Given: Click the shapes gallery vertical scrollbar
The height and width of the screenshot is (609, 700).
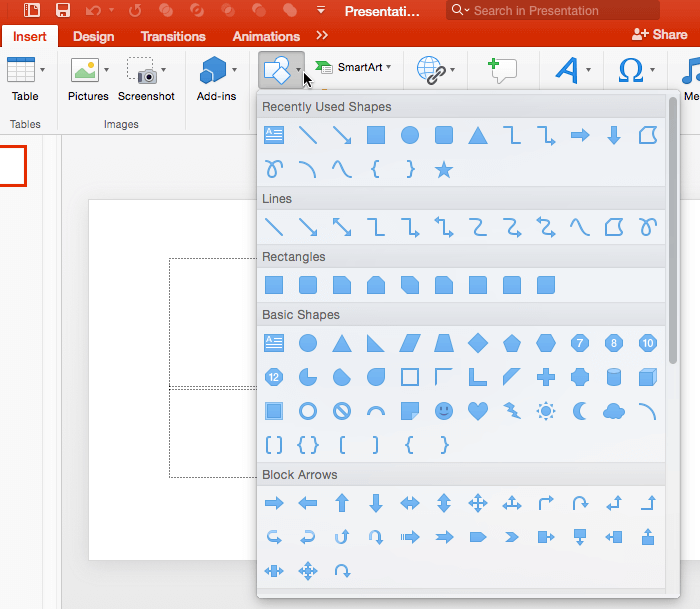Looking at the screenshot, I should pos(673,230).
